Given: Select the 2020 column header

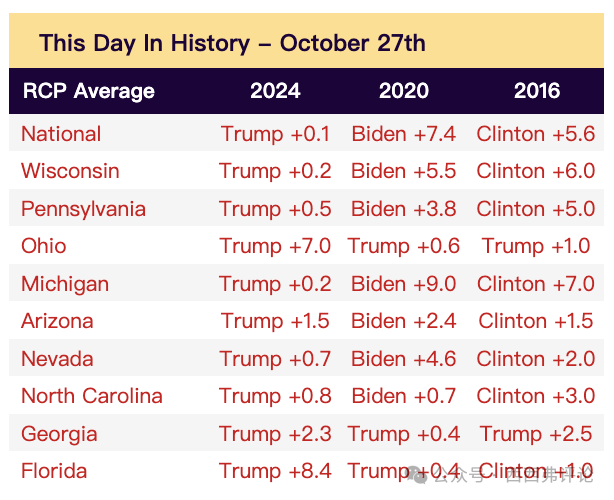Looking at the screenshot, I should point(404,91).
